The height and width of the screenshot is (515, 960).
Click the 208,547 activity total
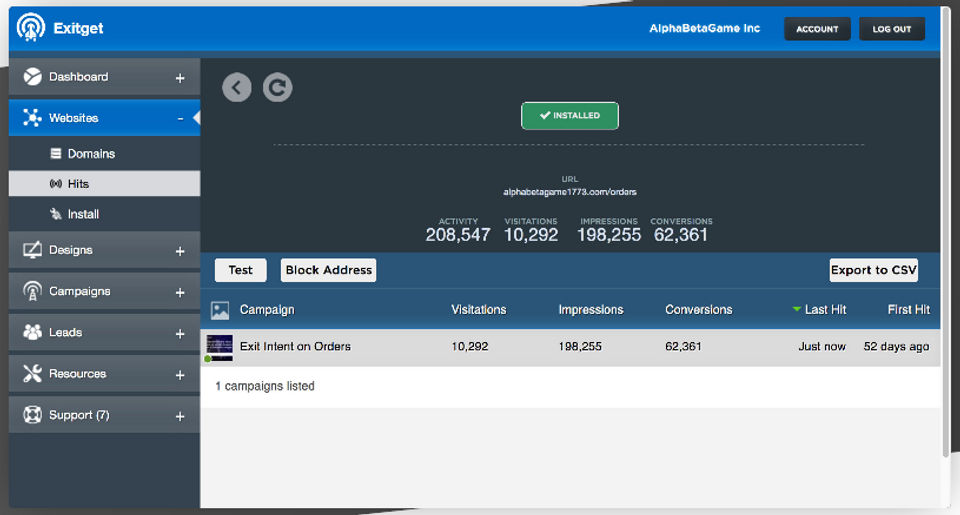(458, 235)
